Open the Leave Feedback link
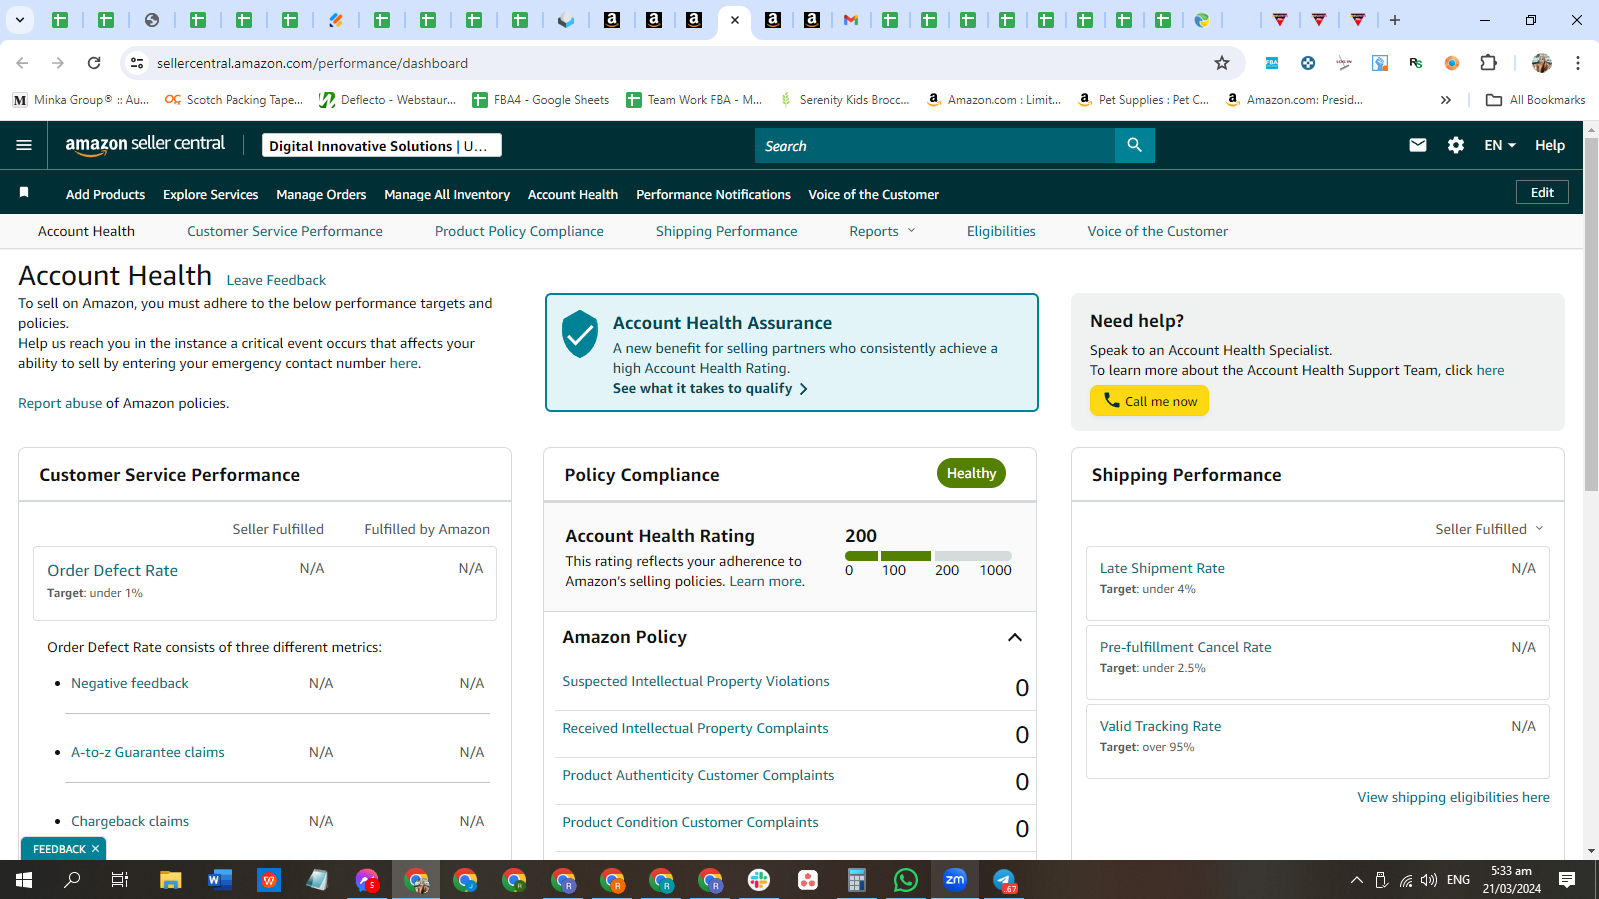1599x899 pixels. pos(276,280)
